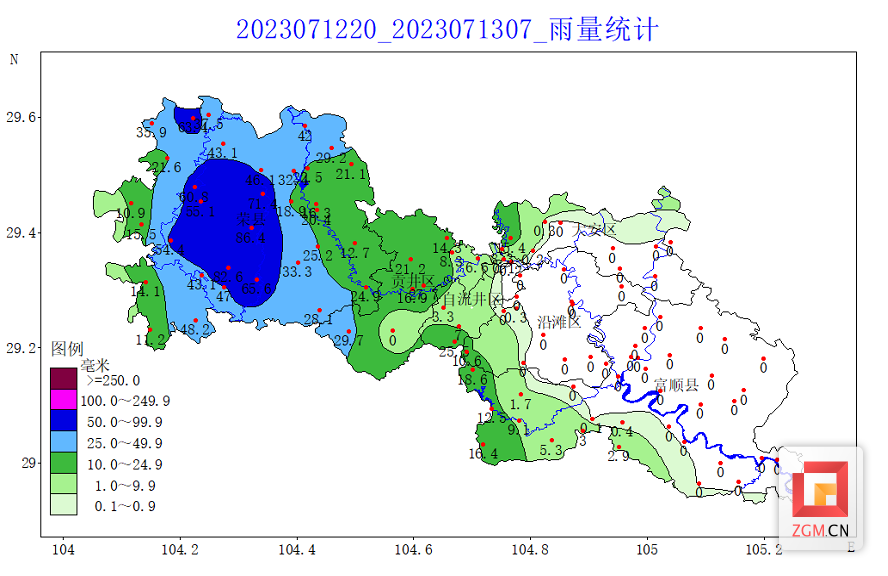
Task: Click the dark blue 50.0~99.9 legend swatch
Action: pyautogui.click(x=63, y=421)
